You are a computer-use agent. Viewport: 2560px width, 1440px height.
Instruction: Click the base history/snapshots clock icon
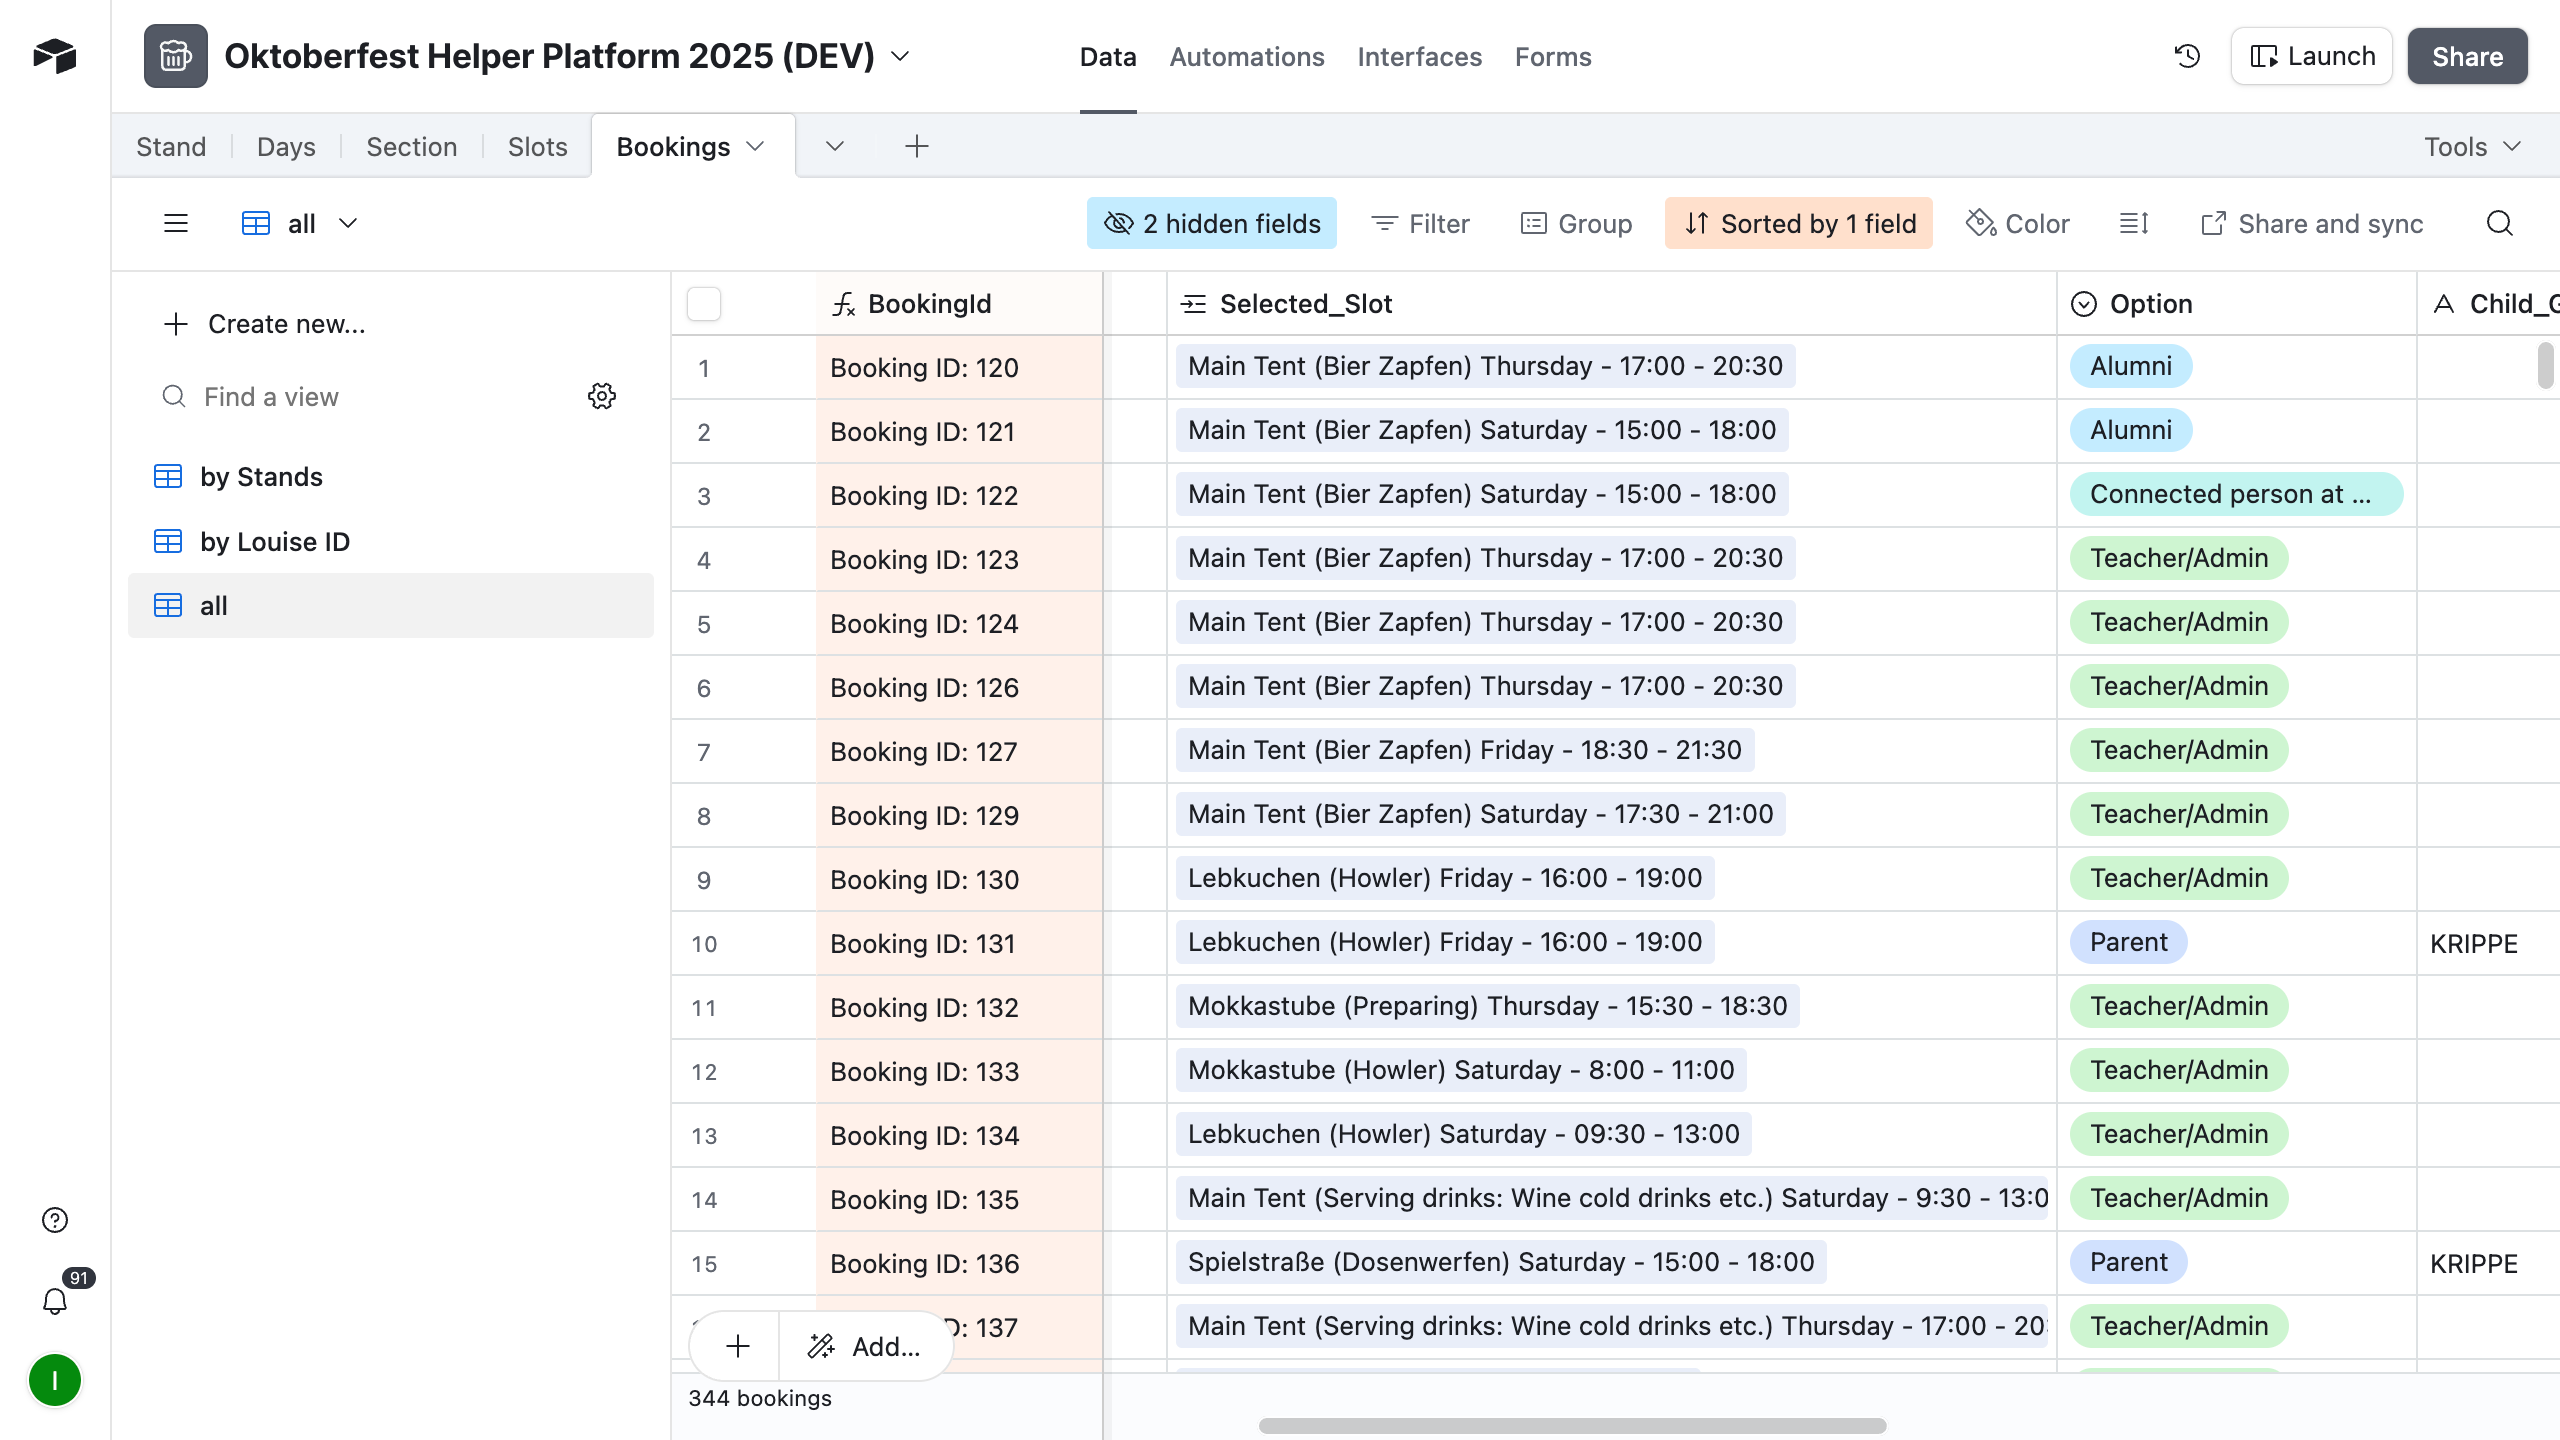(2186, 56)
